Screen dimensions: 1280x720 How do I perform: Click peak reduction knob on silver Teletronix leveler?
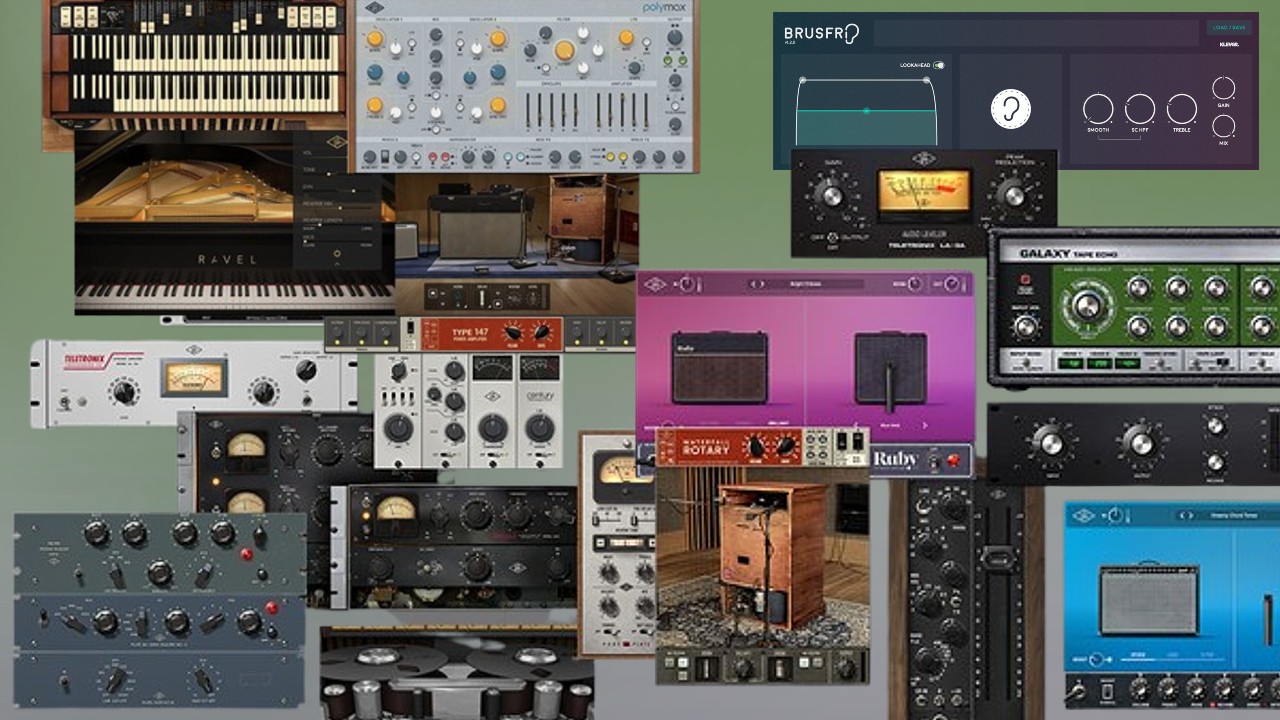264,390
